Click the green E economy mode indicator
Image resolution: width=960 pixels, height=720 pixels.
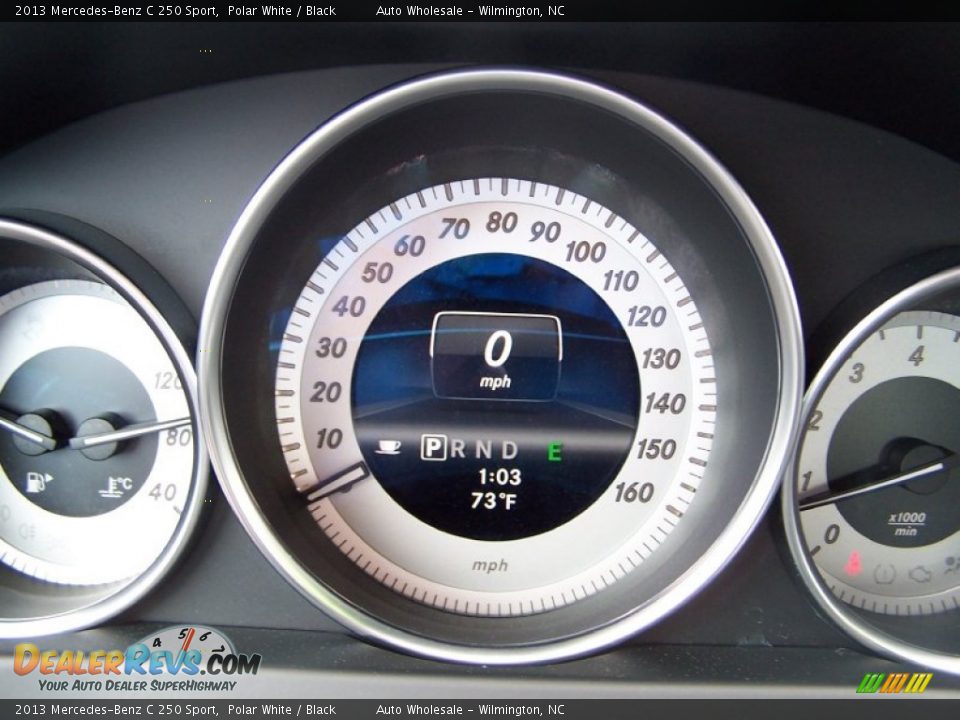pos(554,452)
